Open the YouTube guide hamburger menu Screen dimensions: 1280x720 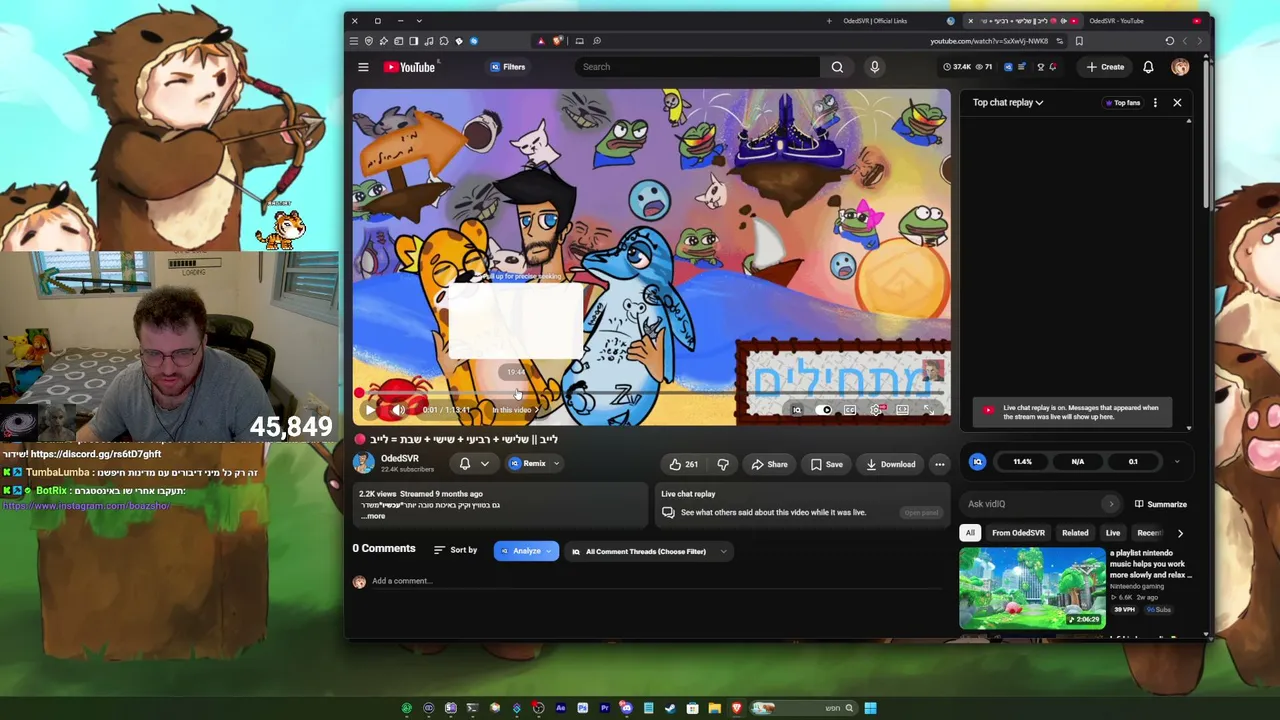pos(363,67)
